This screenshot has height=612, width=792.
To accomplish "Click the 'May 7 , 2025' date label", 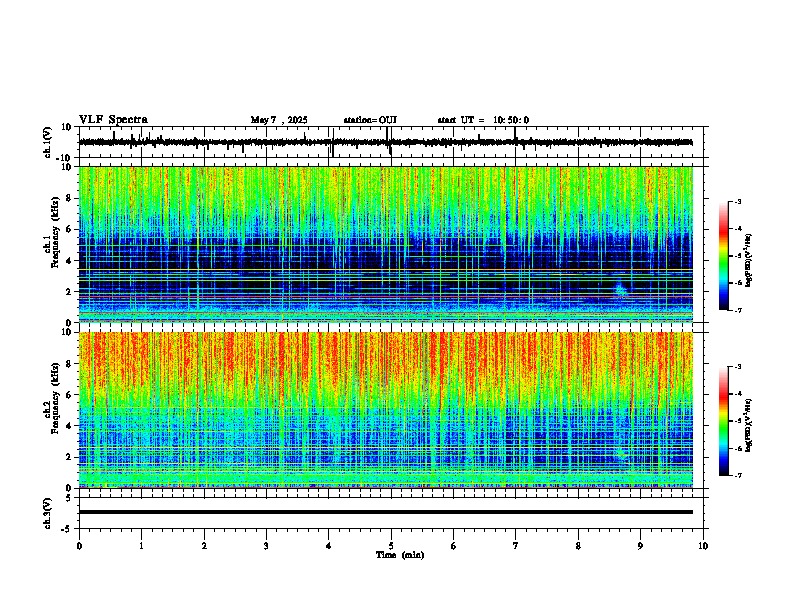I will tap(279, 120).
